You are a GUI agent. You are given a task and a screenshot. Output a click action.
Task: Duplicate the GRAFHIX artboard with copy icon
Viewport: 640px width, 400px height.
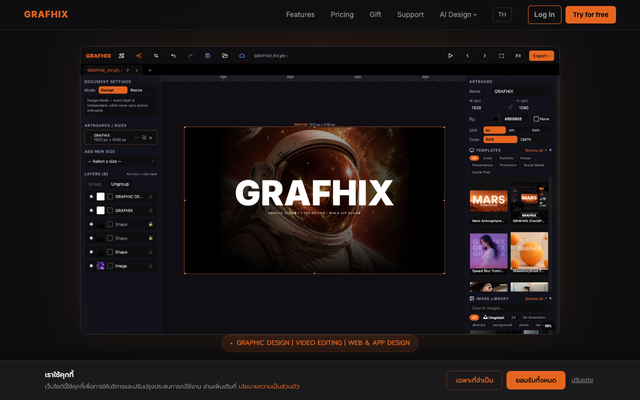click(x=144, y=138)
